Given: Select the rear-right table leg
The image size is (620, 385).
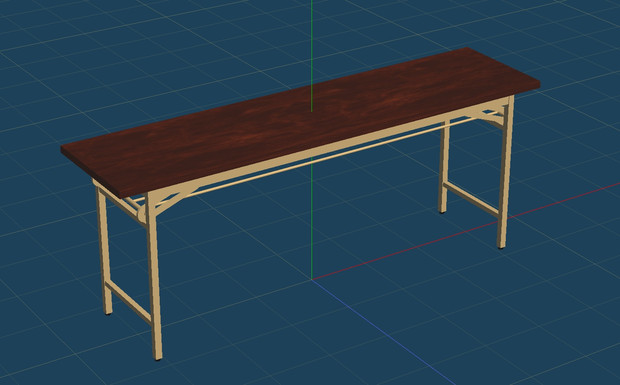Looking at the screenshot, I should pyautogui.click(x=444, y=167).
